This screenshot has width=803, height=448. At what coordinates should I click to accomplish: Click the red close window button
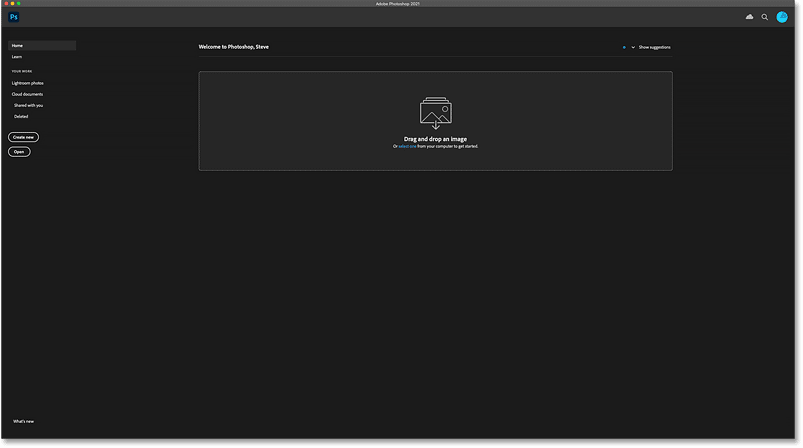click(x=6, y=4)
